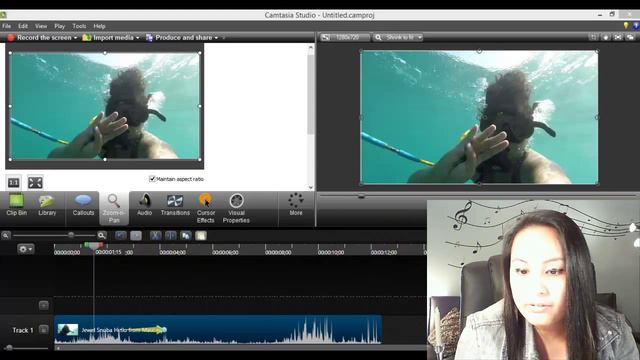
Task: Toggle pan mode in preview toolbar
Action: pos(605,37)
